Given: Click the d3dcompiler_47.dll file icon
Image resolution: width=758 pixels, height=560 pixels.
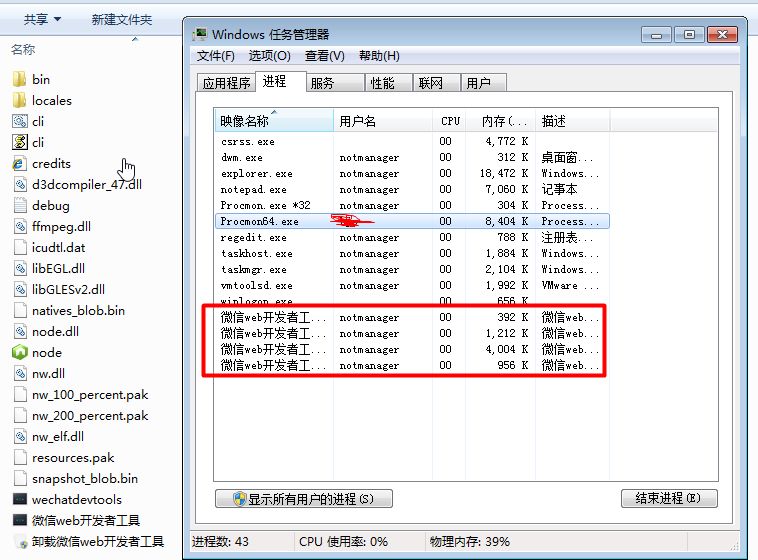Looking at the screenshot, I should pyautogui.click(x=19, y=184).
